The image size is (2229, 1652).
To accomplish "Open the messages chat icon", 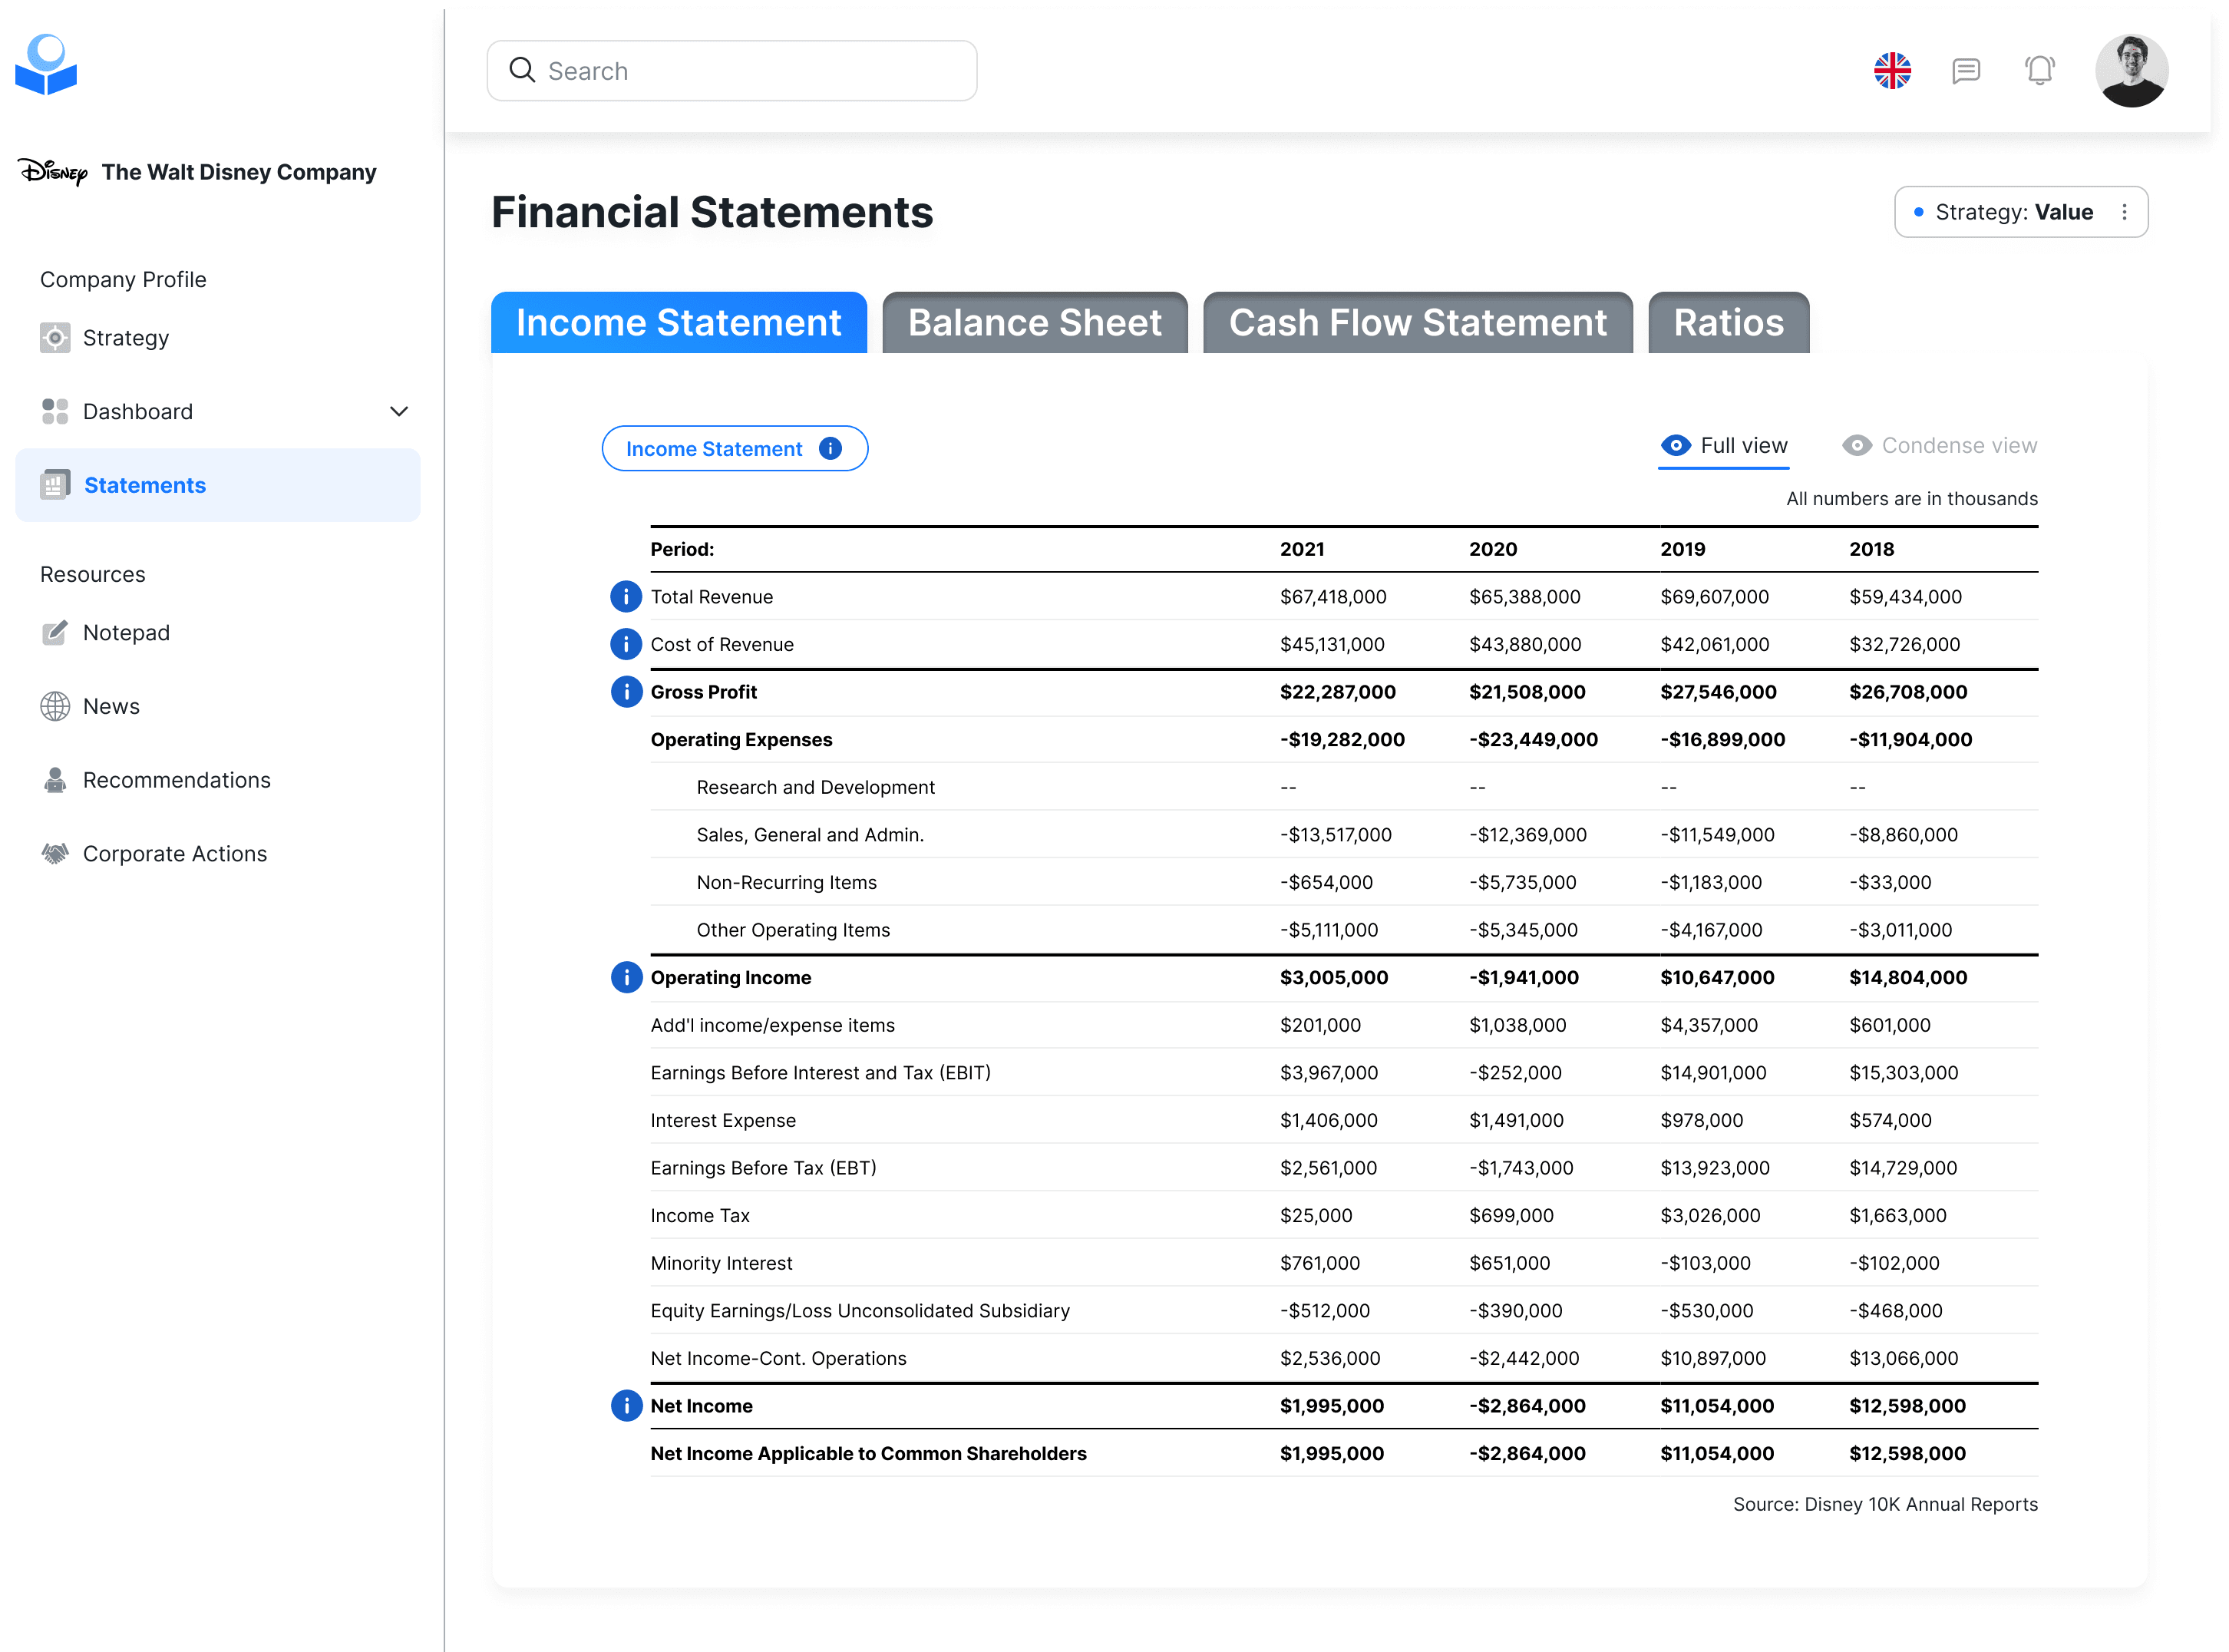I will coord(1966,71).
